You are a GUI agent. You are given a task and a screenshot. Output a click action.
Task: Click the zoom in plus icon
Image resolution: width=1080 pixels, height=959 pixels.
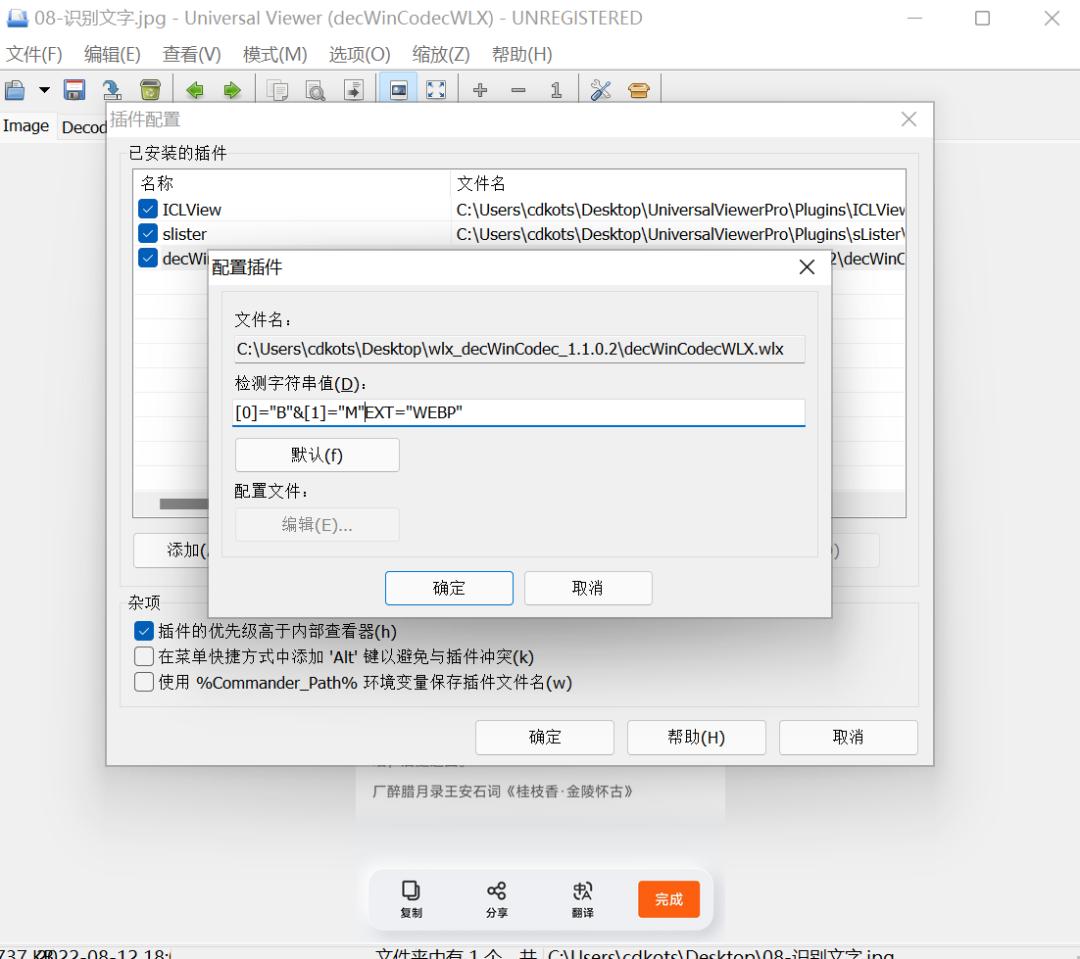[x=480, y=90]
